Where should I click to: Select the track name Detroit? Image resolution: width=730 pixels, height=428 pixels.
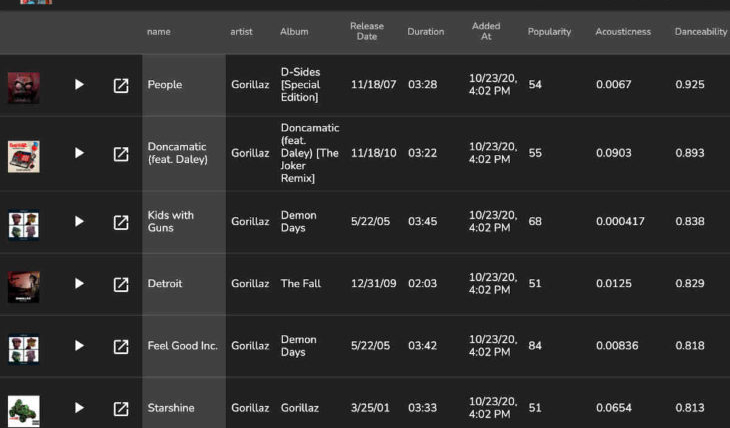click(x=165, y=284)
